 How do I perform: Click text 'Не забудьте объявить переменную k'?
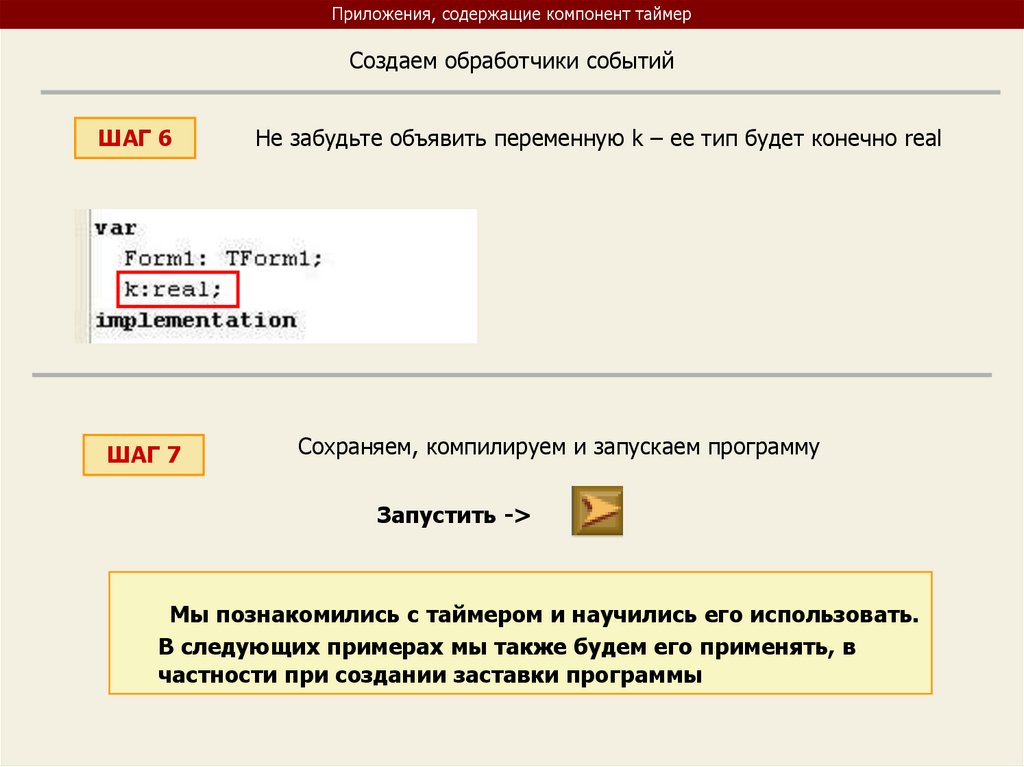pyautogui.click(x=449, y=139)
